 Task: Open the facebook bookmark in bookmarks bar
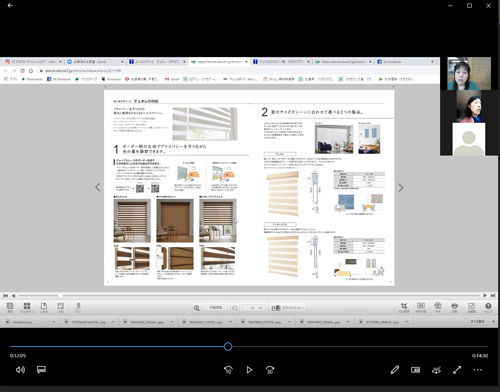[x=59, y=79]
